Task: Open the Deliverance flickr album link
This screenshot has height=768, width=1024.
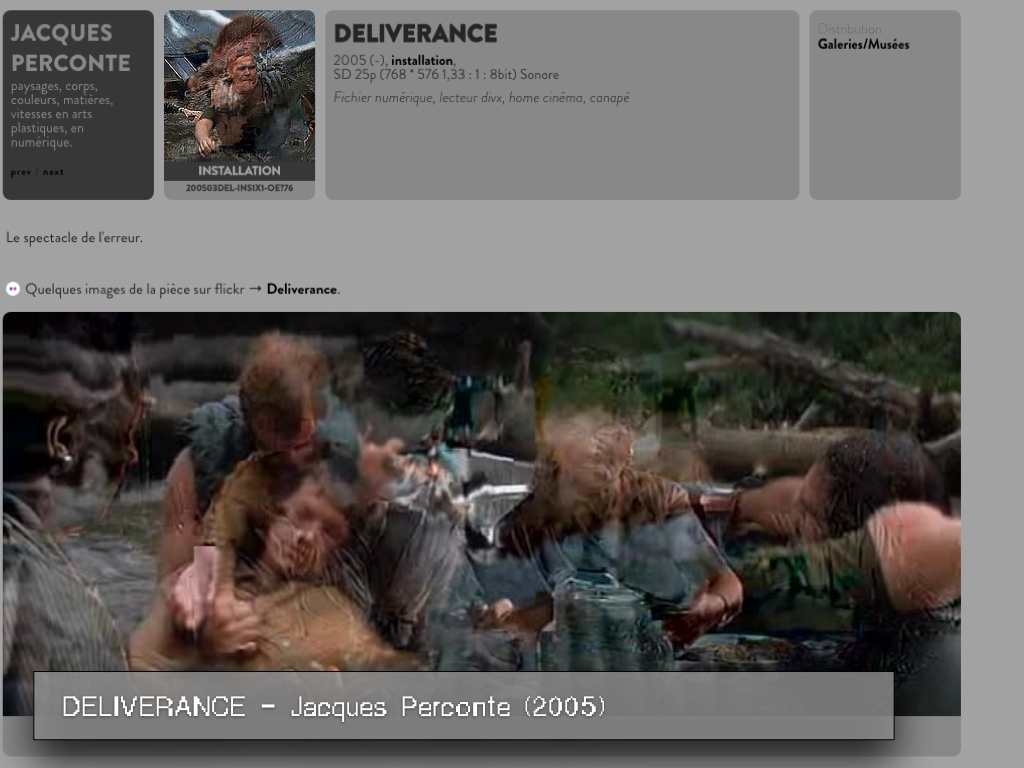Action: 302,289
